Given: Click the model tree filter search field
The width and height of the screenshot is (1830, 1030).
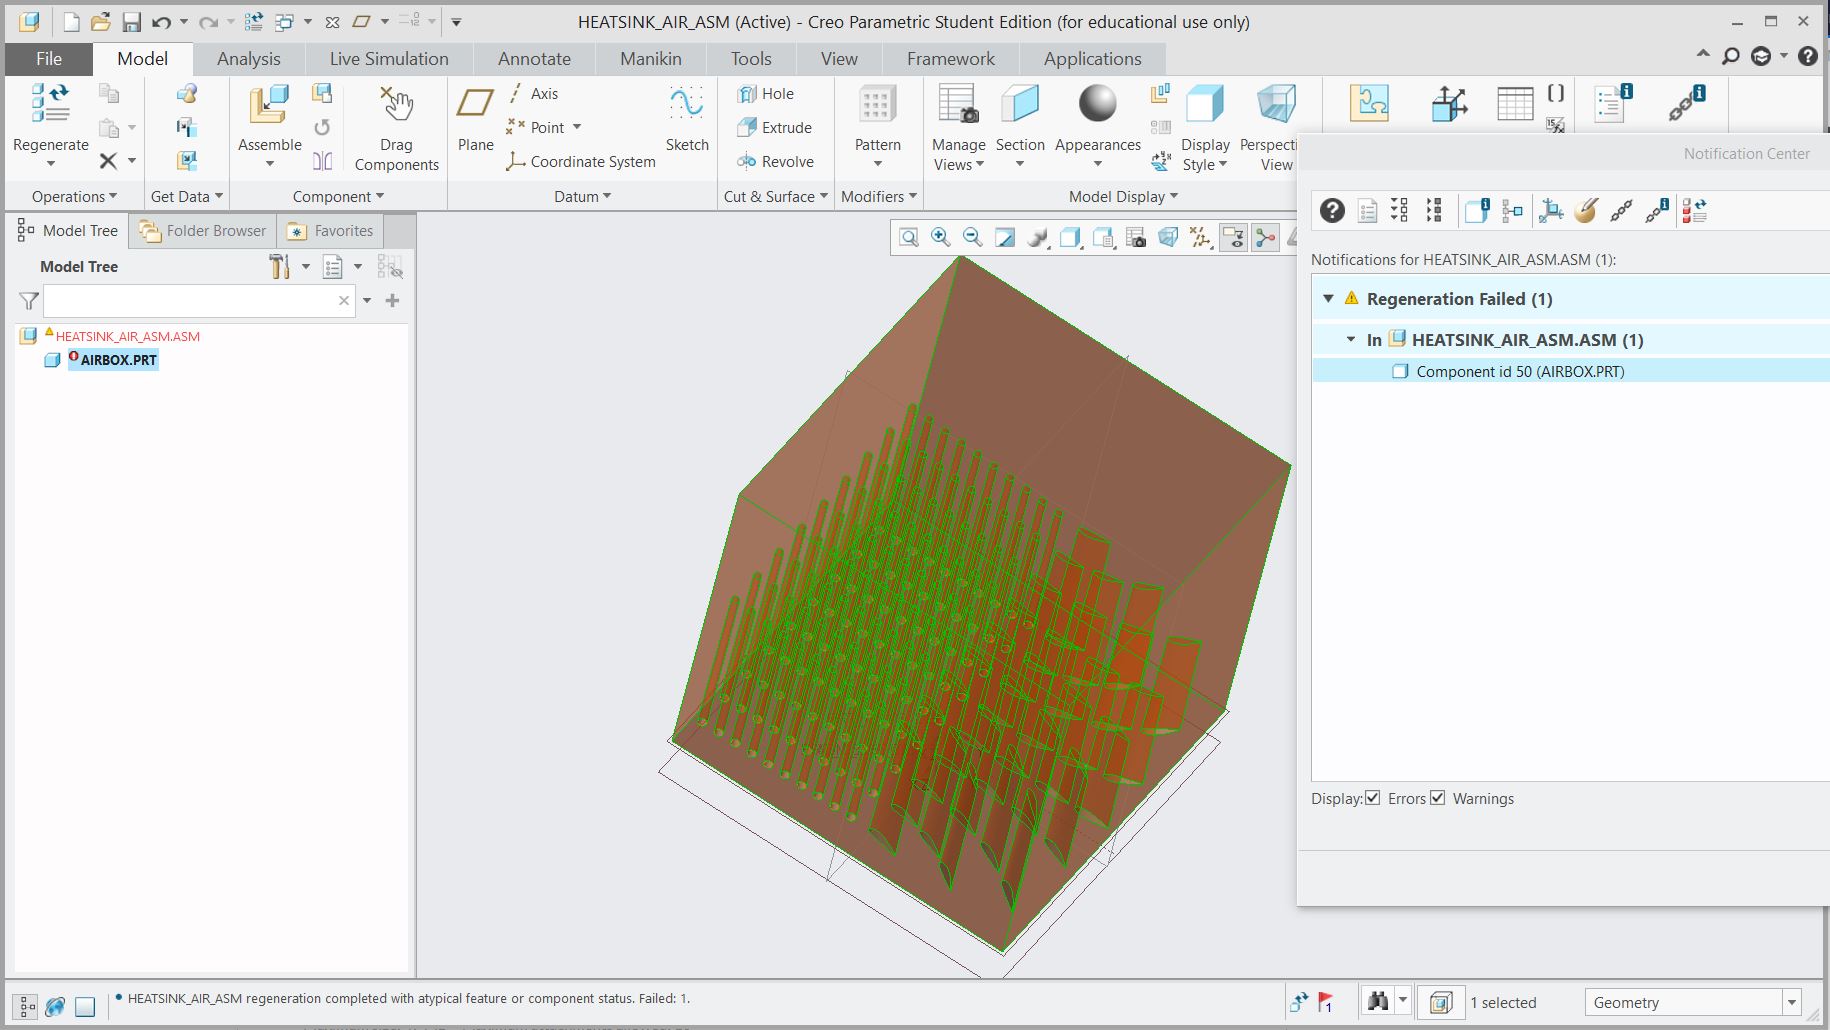Looking at the screenshot, I should click(x=189, y=301).
